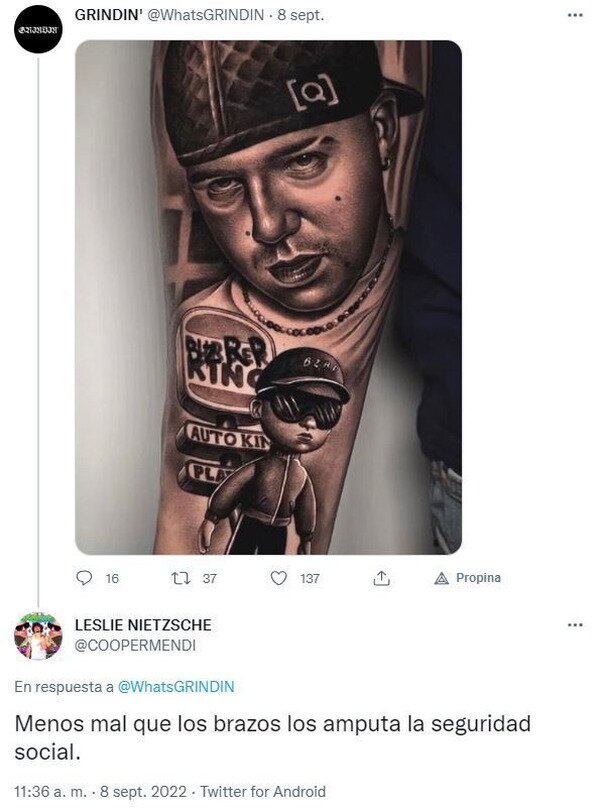Click the reply speech bubble icon
The image size is (600, 809).
84,578
